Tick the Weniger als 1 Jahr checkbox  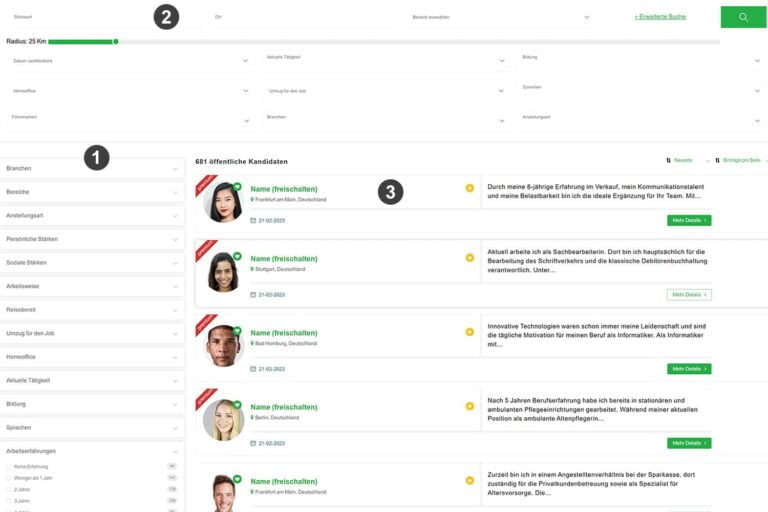pyautogui.click(x=9, y=478)
